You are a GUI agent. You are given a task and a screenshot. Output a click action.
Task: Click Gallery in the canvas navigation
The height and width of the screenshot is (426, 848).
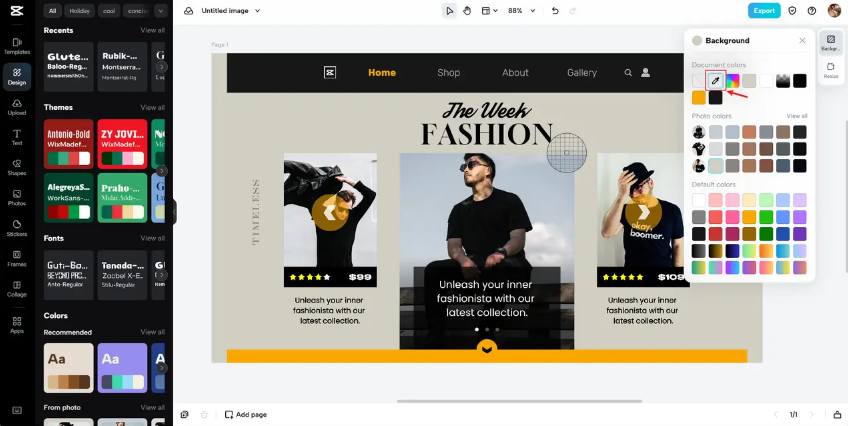[582, 72]
